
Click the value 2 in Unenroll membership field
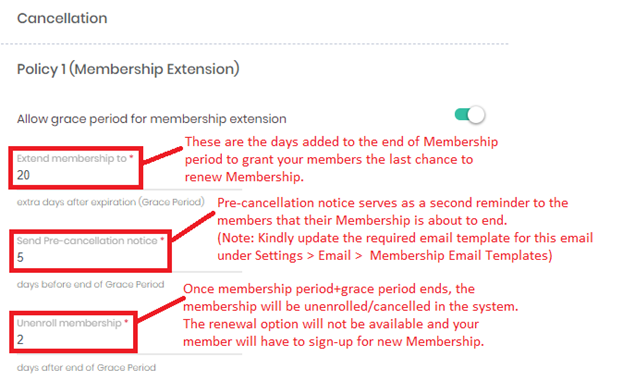(x=20, y=339)
